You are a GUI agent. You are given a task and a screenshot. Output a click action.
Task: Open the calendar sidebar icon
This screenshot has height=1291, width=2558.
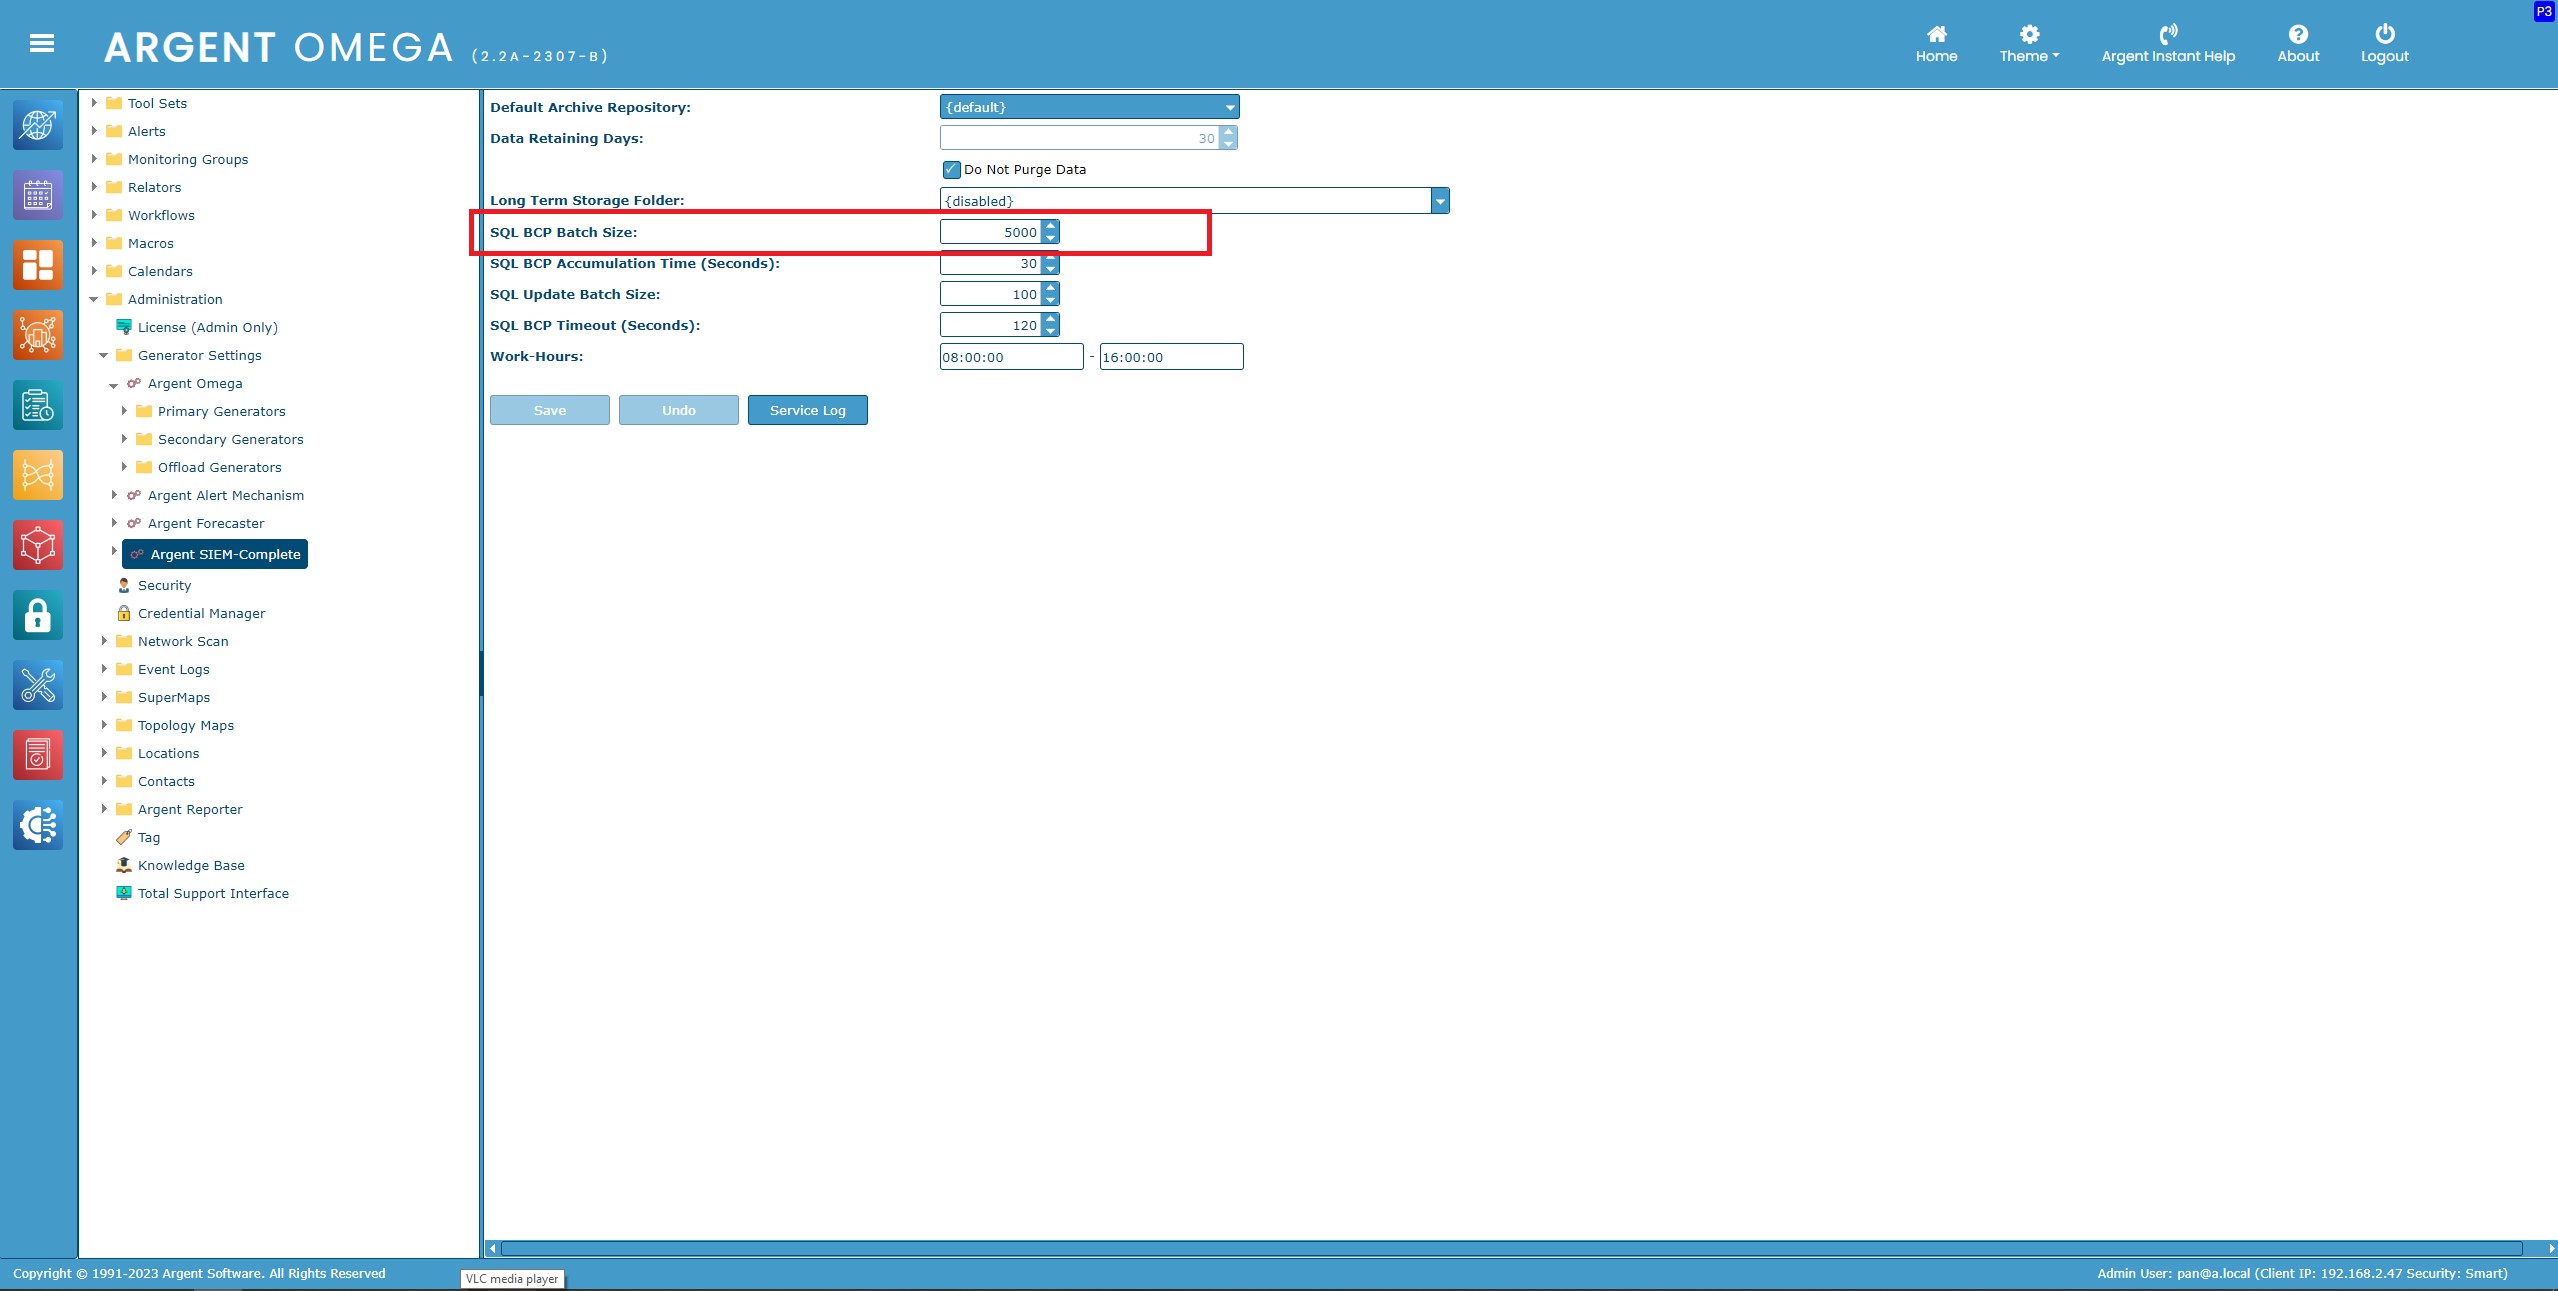[x=38, y=195]
